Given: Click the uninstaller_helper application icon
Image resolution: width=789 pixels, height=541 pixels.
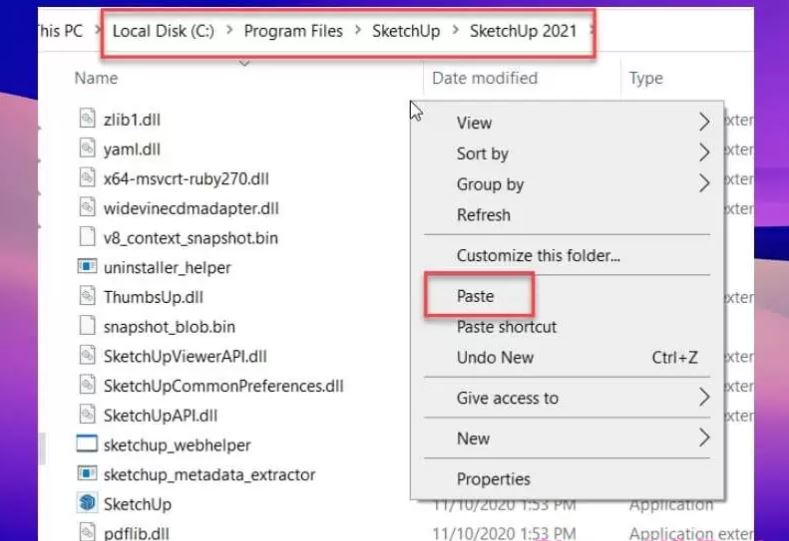Looking at the screenshot, I should click(x=87, y=266).
